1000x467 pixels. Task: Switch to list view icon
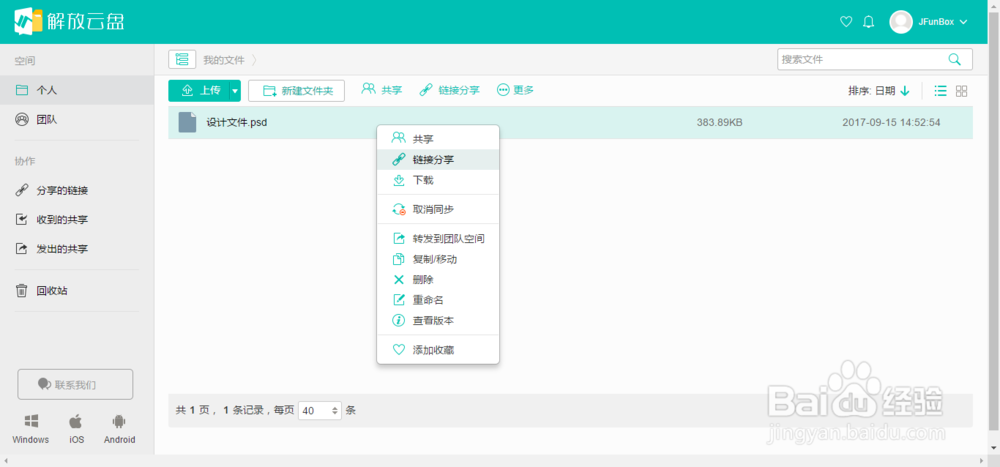[940, 91]
